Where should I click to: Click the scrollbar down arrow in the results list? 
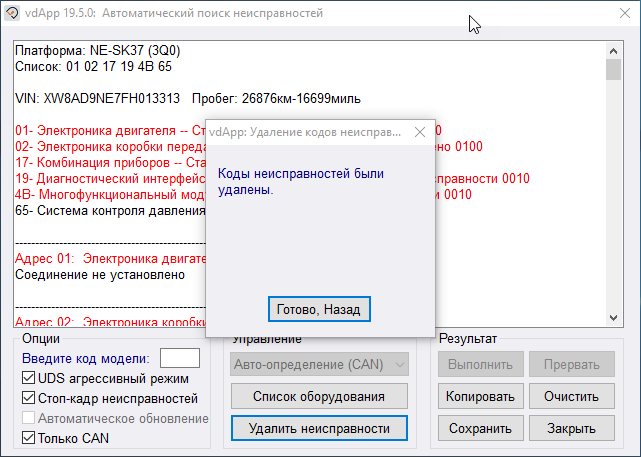pos(614,316)
